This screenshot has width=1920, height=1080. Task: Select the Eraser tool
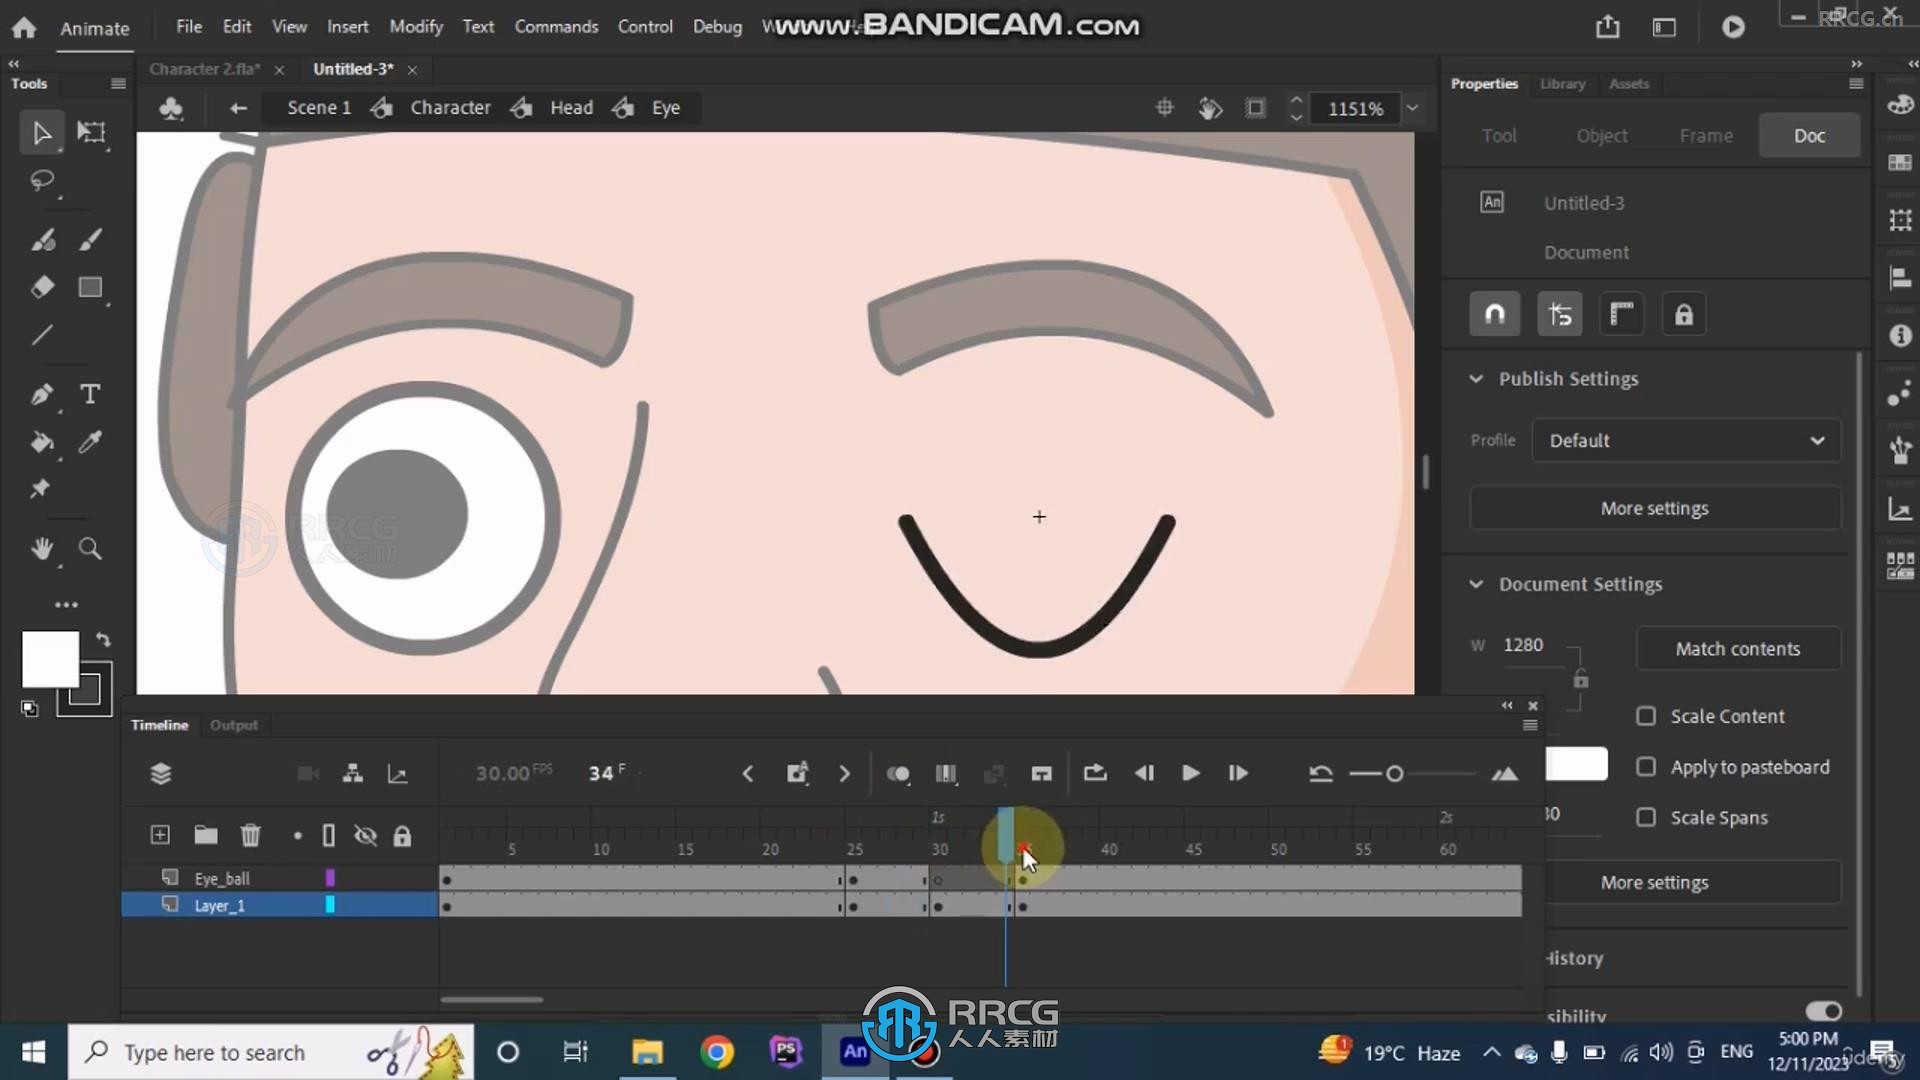coord(42,287)
